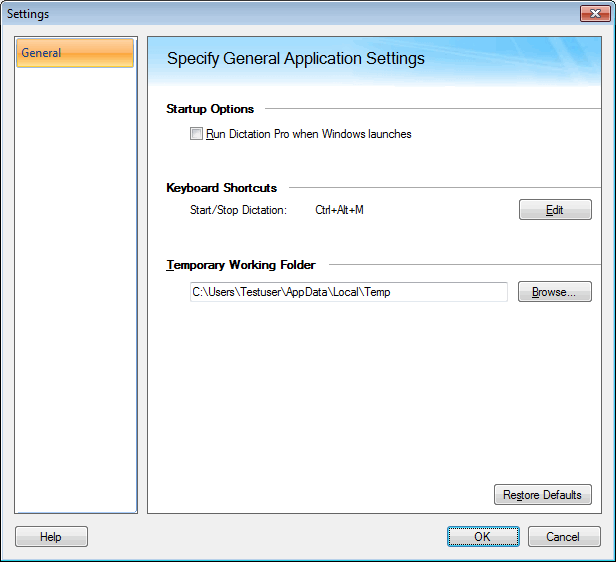Image resolution: width=616 pixels, height=562 pixels.
Task: Click the 'Start/Stop Dictation:' label
Action: (x=238, y=210)
